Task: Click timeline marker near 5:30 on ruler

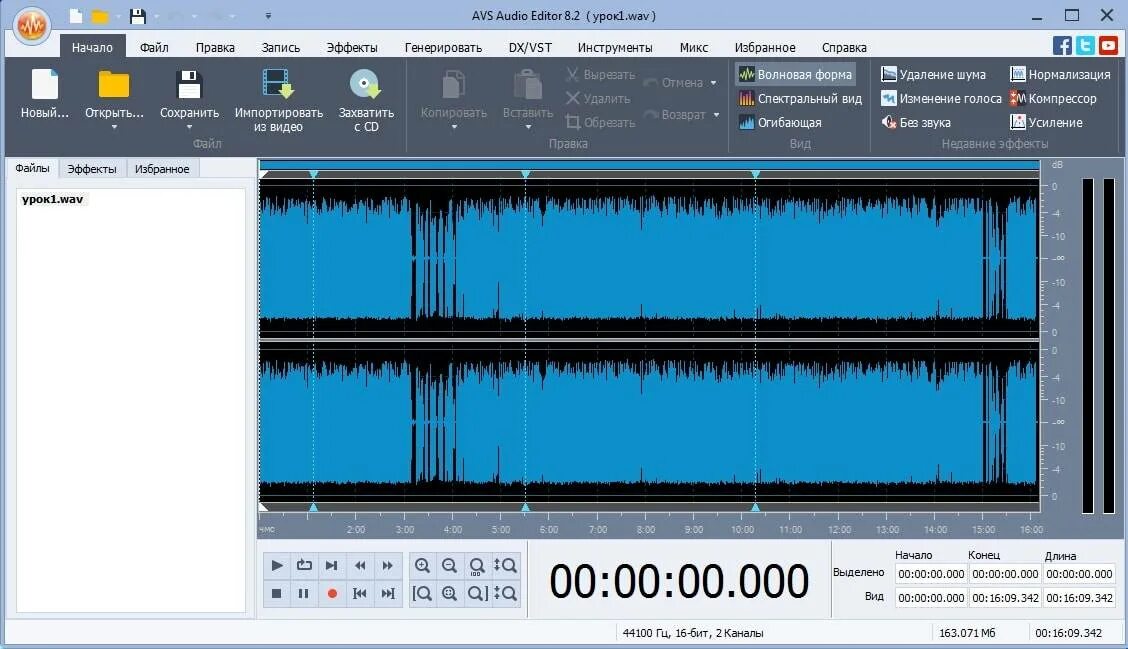Action: point(525,507)
